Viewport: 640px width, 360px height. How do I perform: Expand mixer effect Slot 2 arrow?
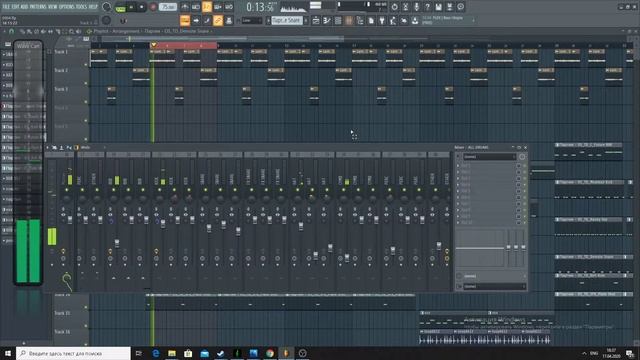pyautogui.click(x=458, y=172)
